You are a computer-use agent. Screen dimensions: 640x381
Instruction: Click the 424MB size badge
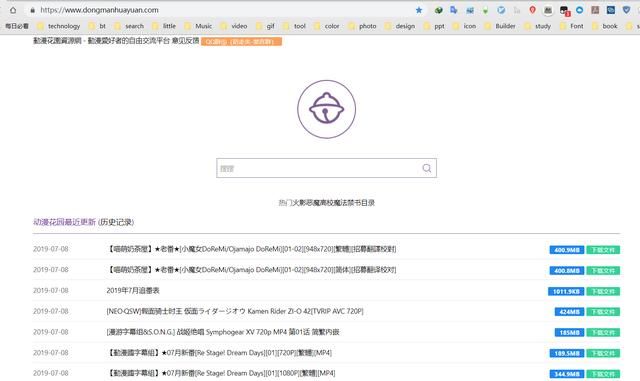569,312
